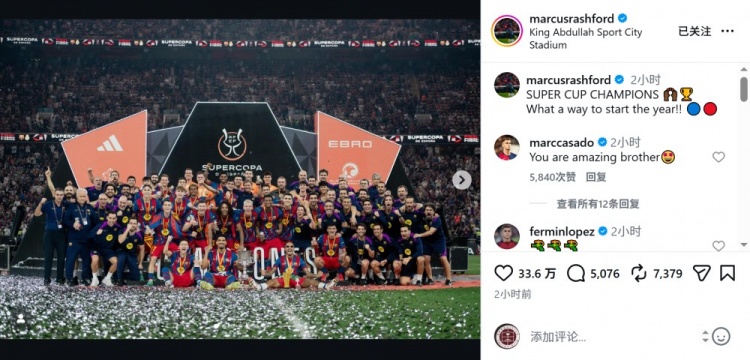Screen dimensions: 750x360
Task: Open King Abdullah Sport City Stadium location
Action: tap(585, 39)
